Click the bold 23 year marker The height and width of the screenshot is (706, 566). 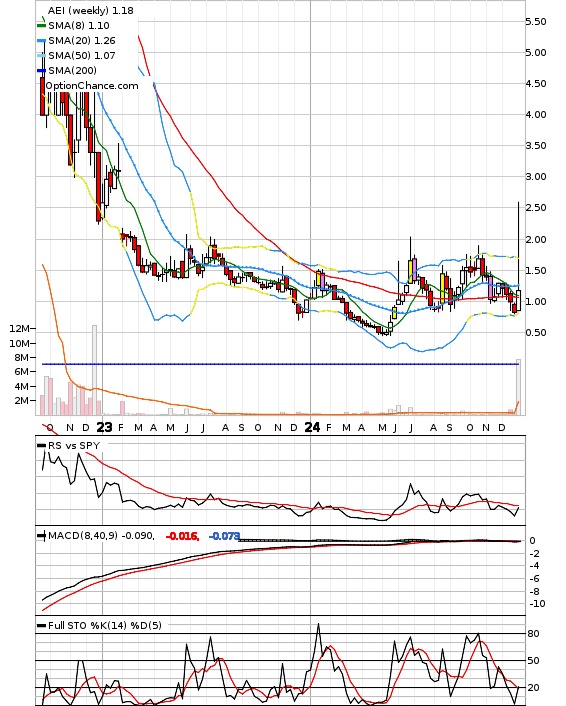pos(104,427)
